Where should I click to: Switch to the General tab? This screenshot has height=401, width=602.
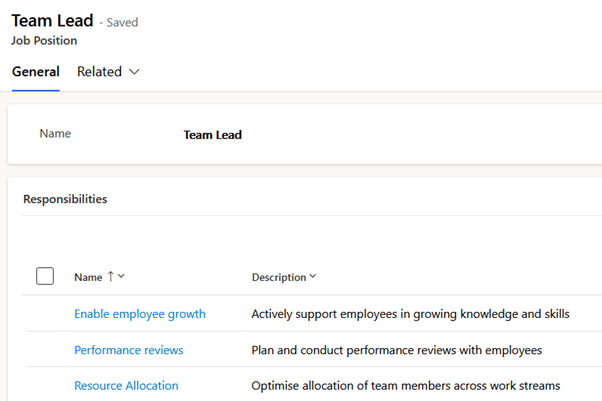point(35,72)
